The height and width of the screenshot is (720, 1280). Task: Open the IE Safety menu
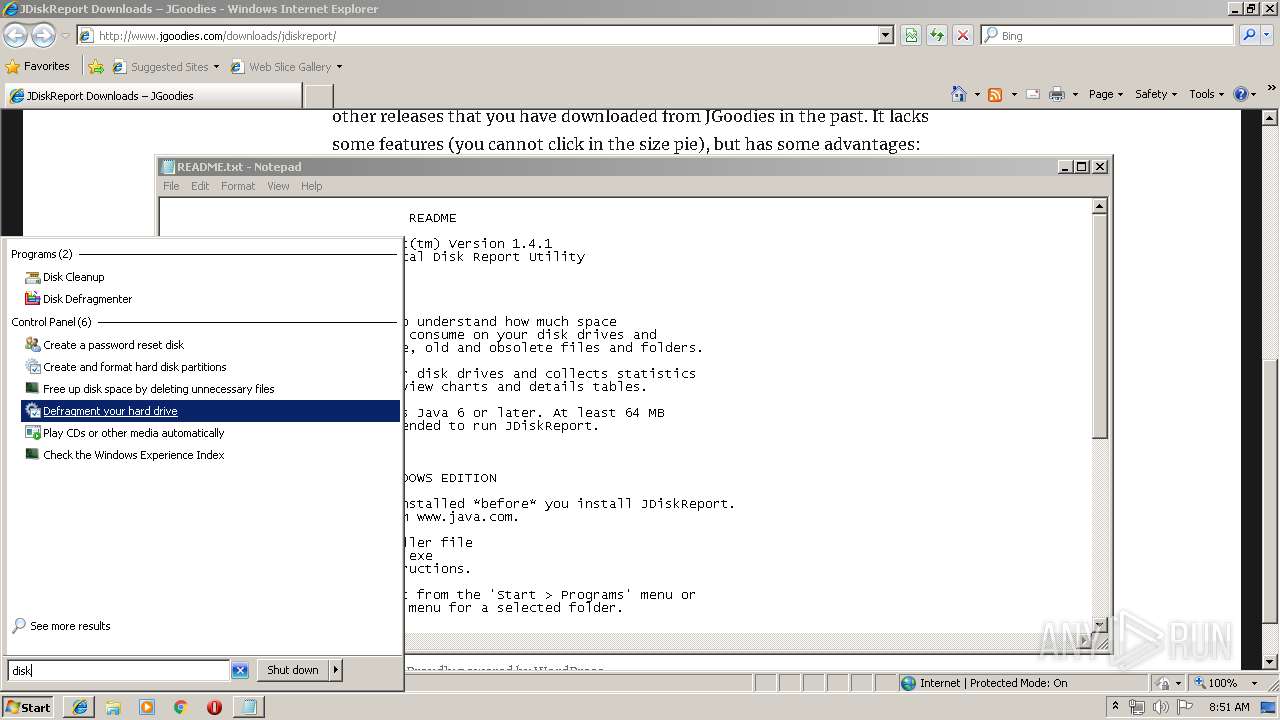click(x=1157, y=94)
